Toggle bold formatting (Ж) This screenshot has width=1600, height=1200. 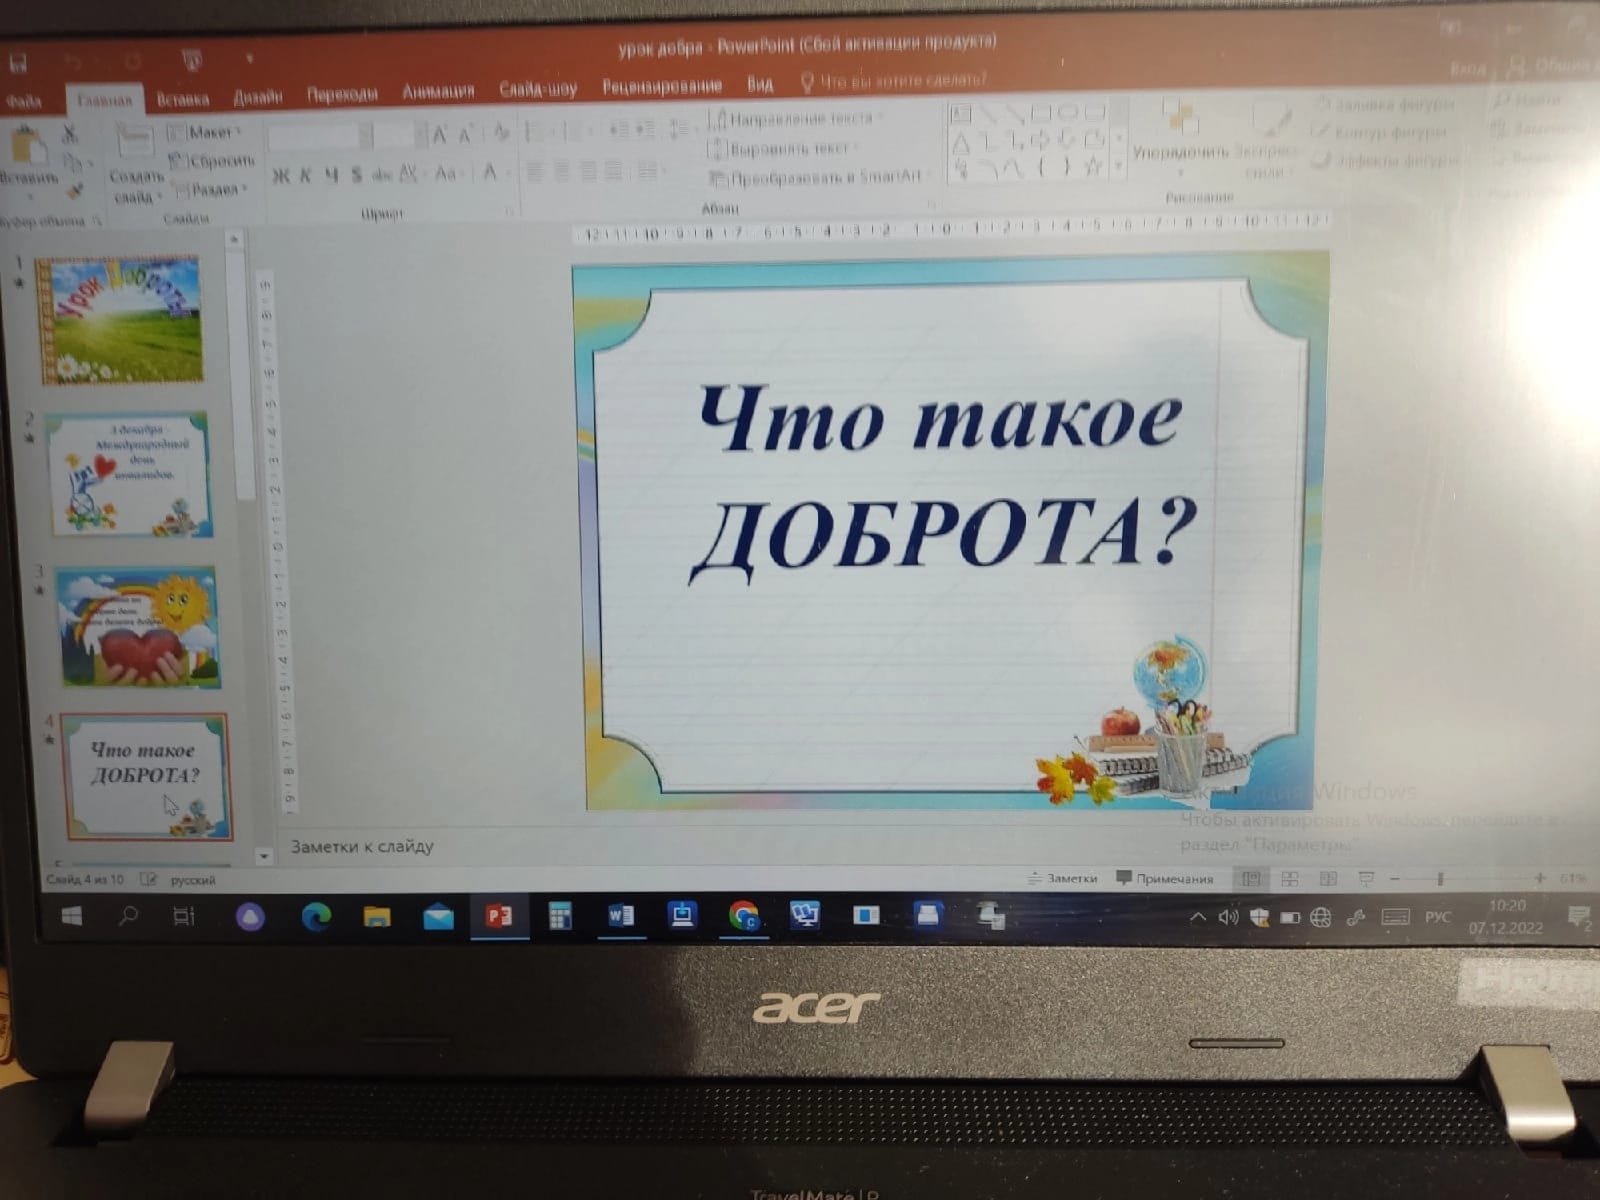281,176
